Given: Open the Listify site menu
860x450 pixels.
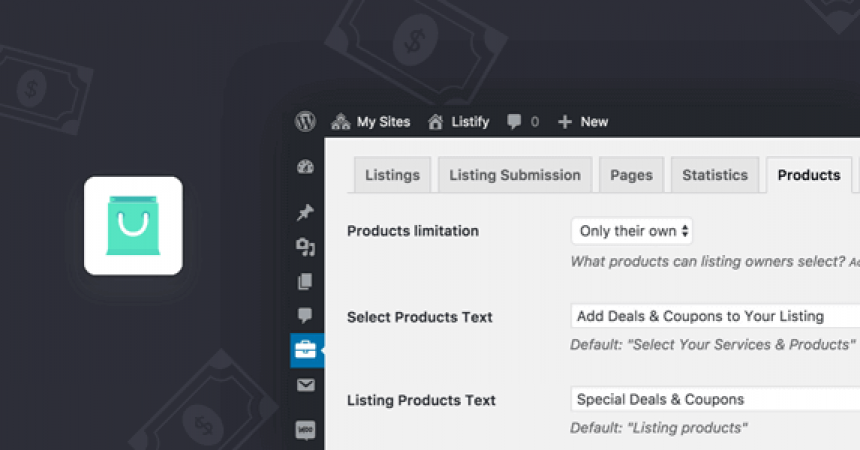Looking at the screenshot, I should tap(459, 121).
